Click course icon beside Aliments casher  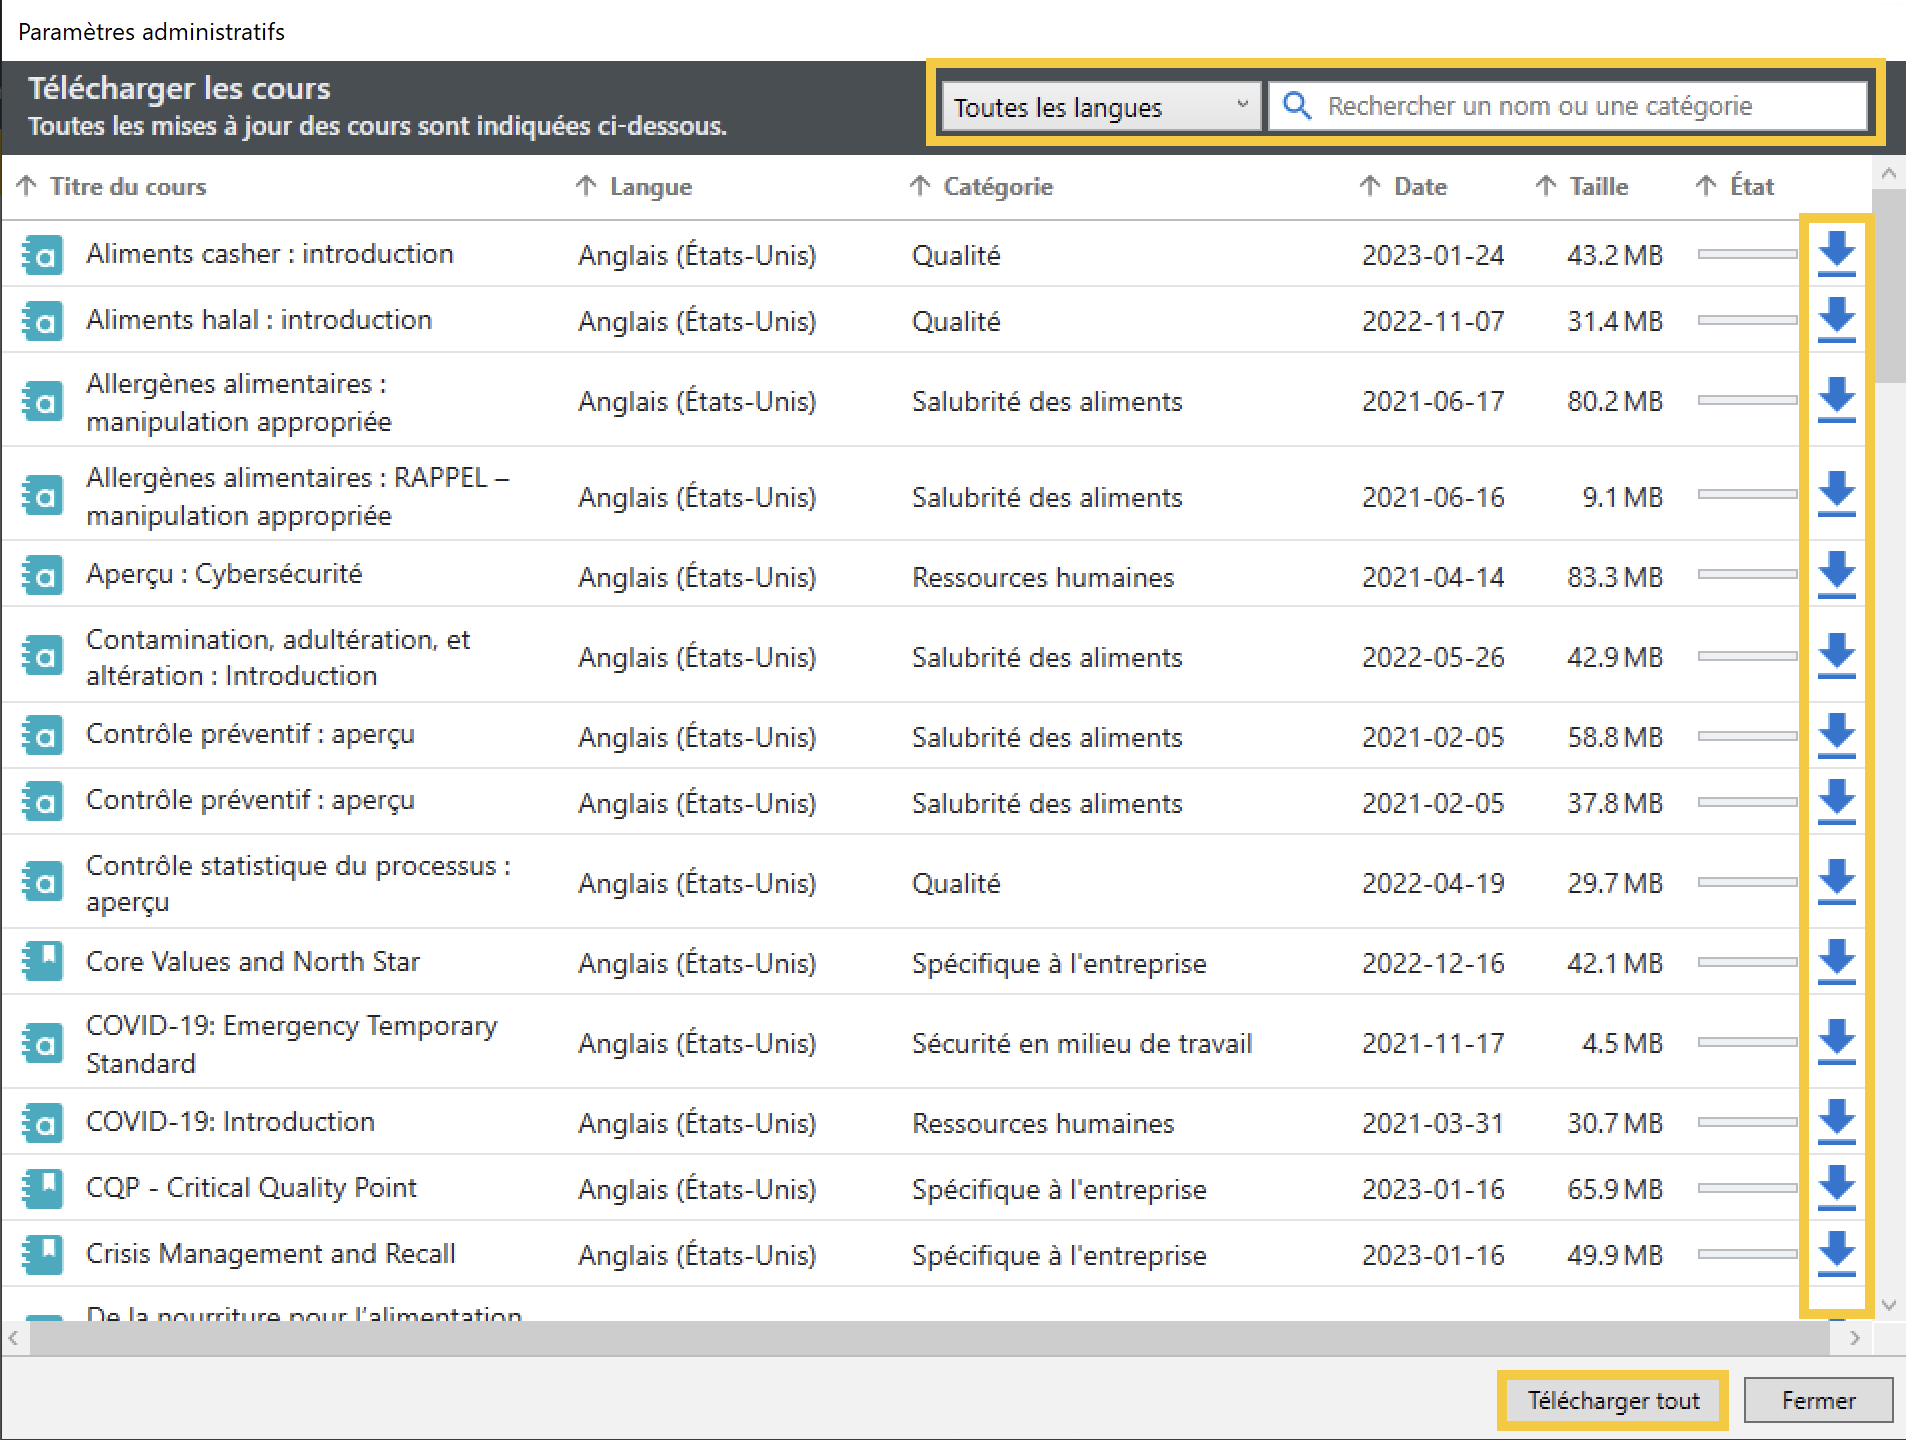(x=42, y=255)
